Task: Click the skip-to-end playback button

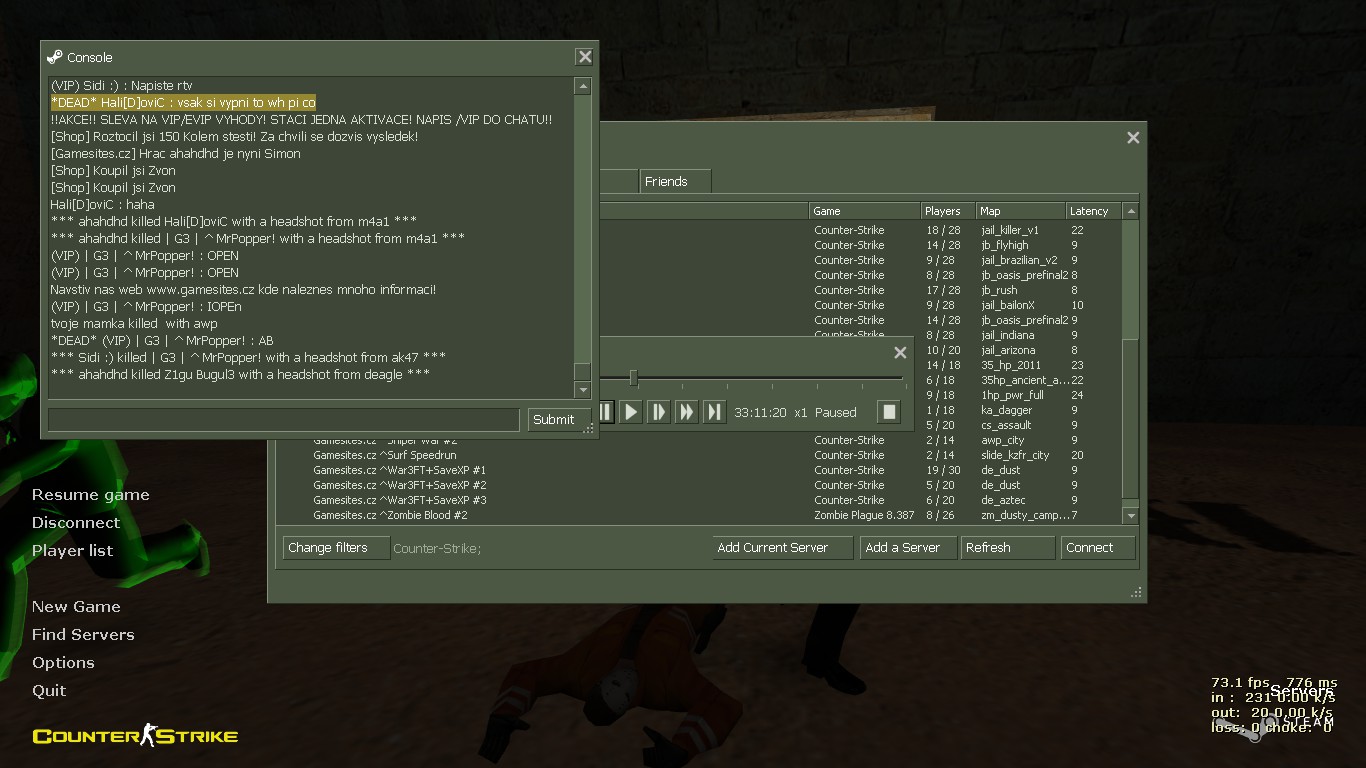Action: coord(714,412)
